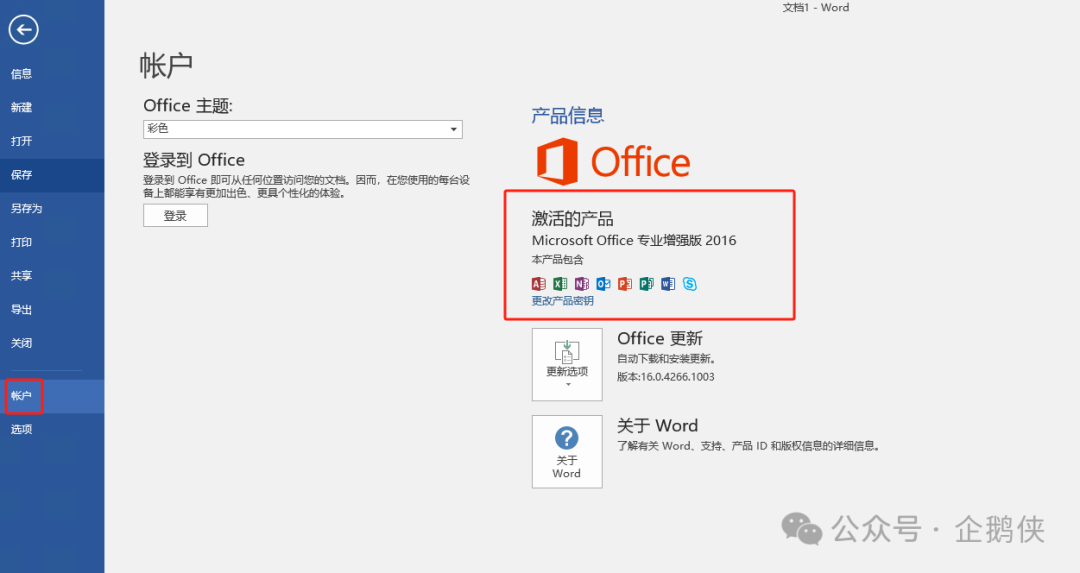
Task: Click the PowerPoint app icon
Action: pyautogui.click(x=625, y=284)
